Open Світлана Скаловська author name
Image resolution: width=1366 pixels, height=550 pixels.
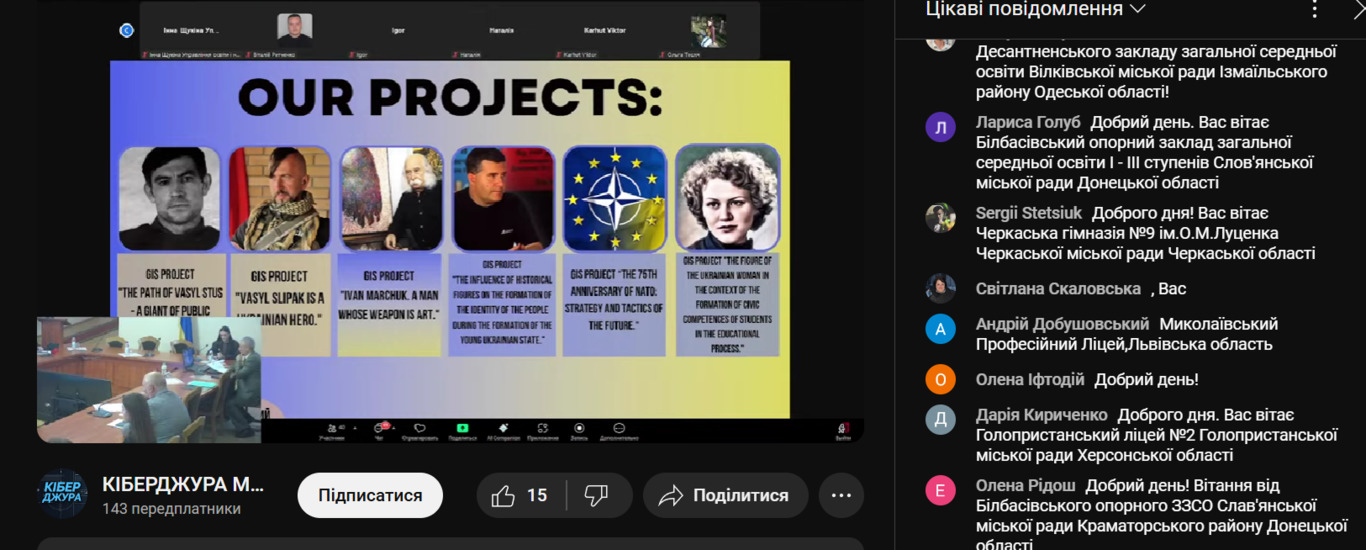(x=1058, y=289)
